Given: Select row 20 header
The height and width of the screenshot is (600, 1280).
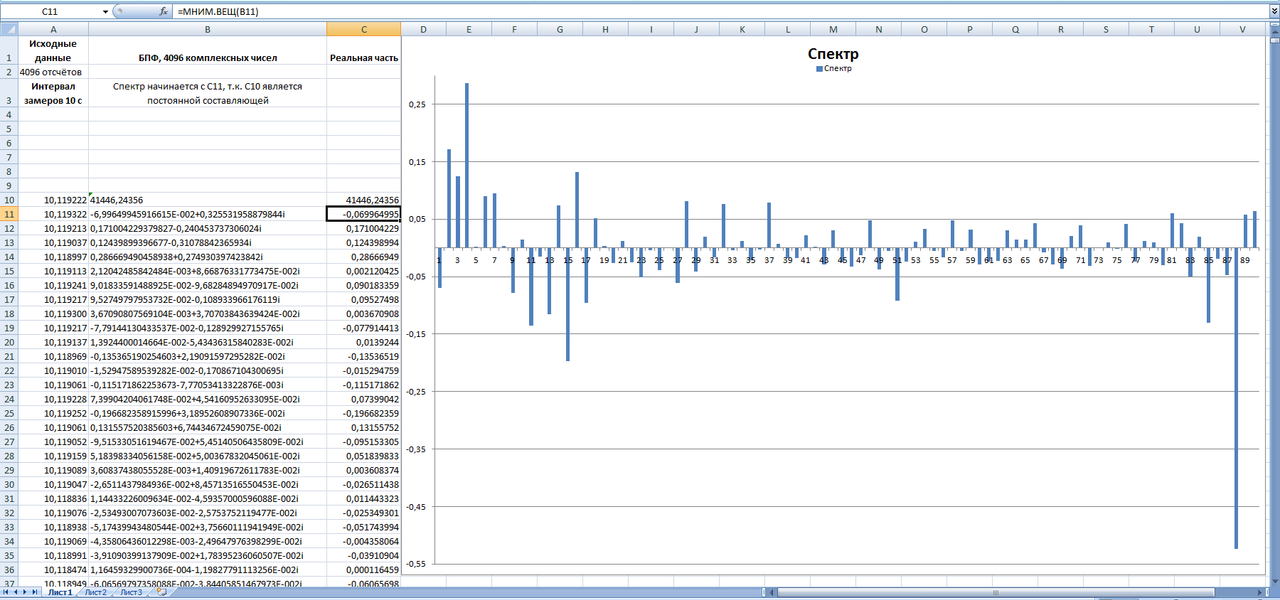Looking at the screenshot, I should click(x=9, y=342).
